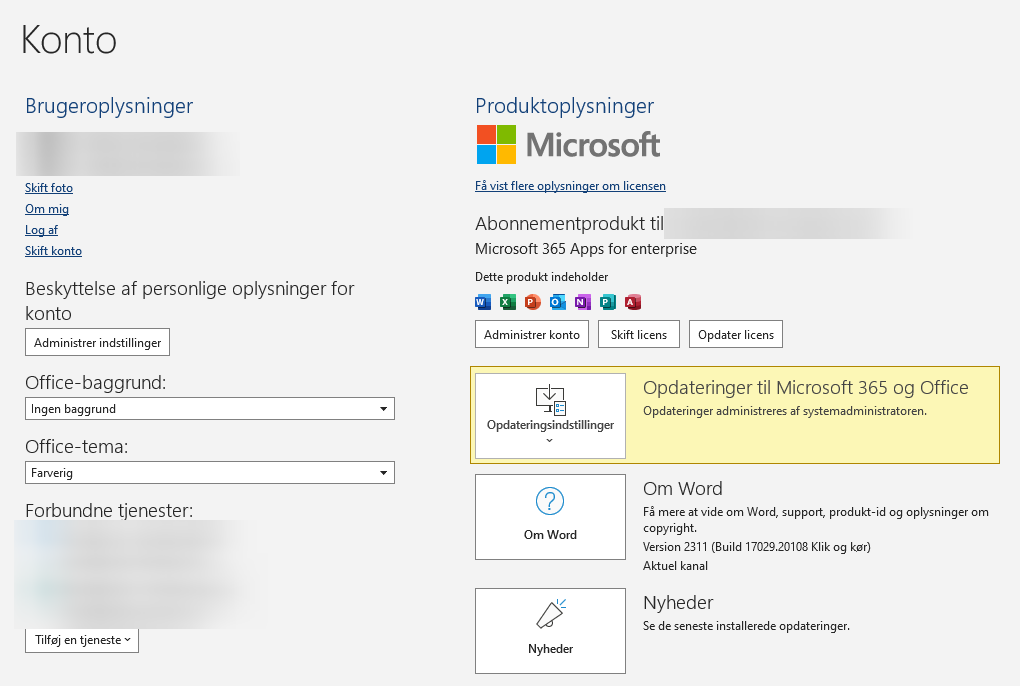Open the Nyheder button
The image size is (1020, 686).
550,631
